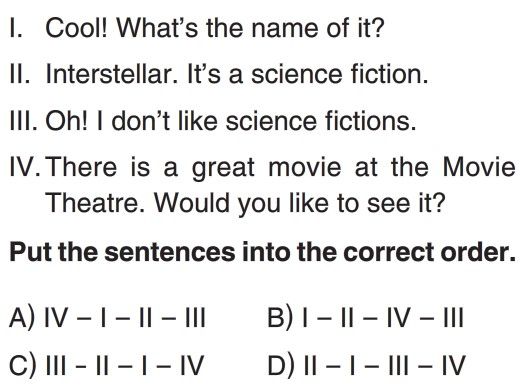Click the instruction 'Put the sentences into the correct order.'
Screen dimensions: 527x390
coord(262,252)
